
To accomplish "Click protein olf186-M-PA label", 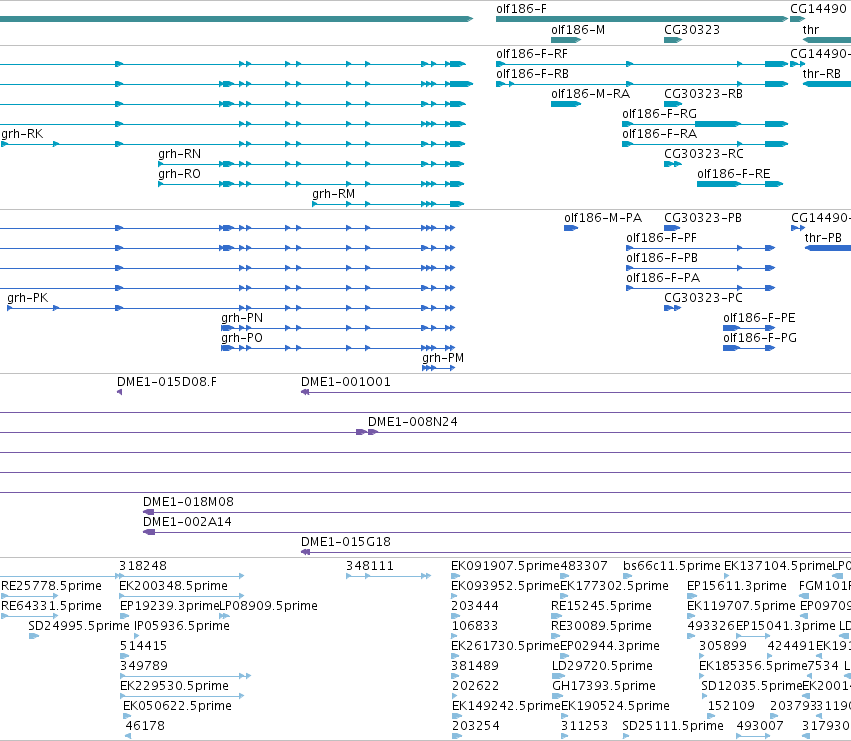I will (603, 218).
